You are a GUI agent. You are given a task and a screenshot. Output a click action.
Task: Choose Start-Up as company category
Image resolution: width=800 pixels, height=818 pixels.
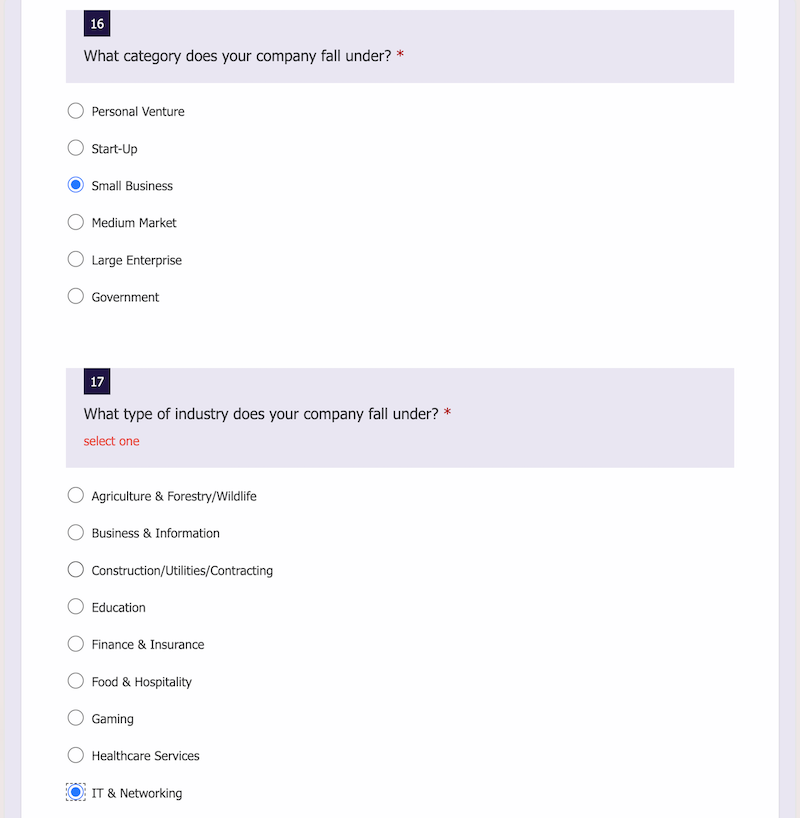pos(76,148)
